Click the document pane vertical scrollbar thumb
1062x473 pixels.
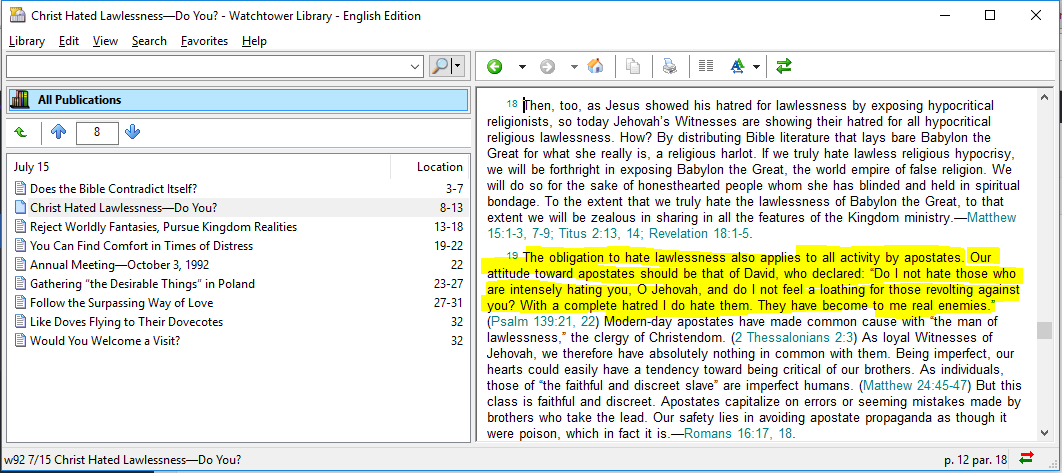(x=1044, y=330)
